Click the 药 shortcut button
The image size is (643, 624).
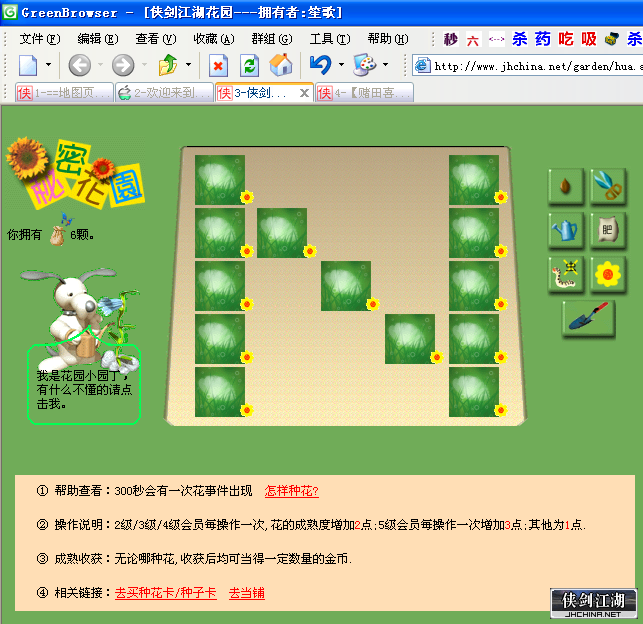point(542,39)
